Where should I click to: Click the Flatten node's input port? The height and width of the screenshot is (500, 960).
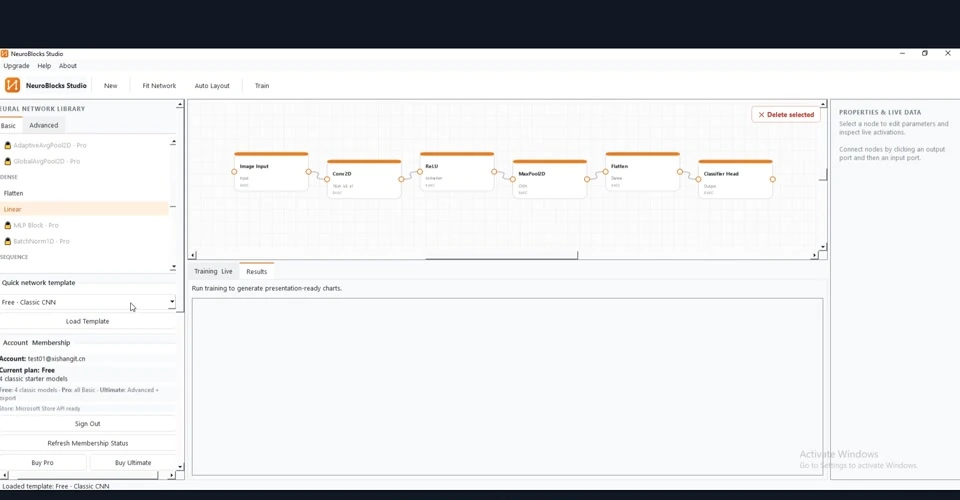tap(606, 172)
